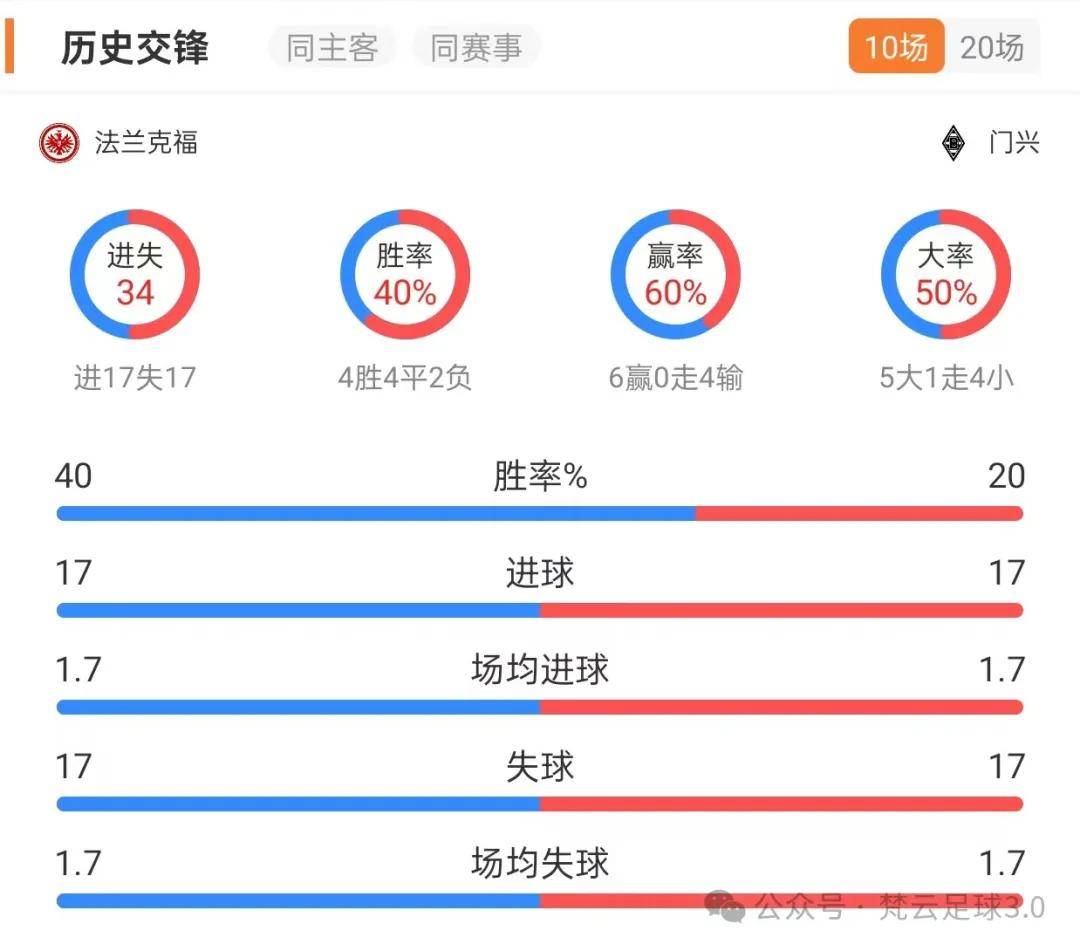Enable the 同赛事 same competition filter
This screenshot has width=1080, height=951.
click(476, 46)
